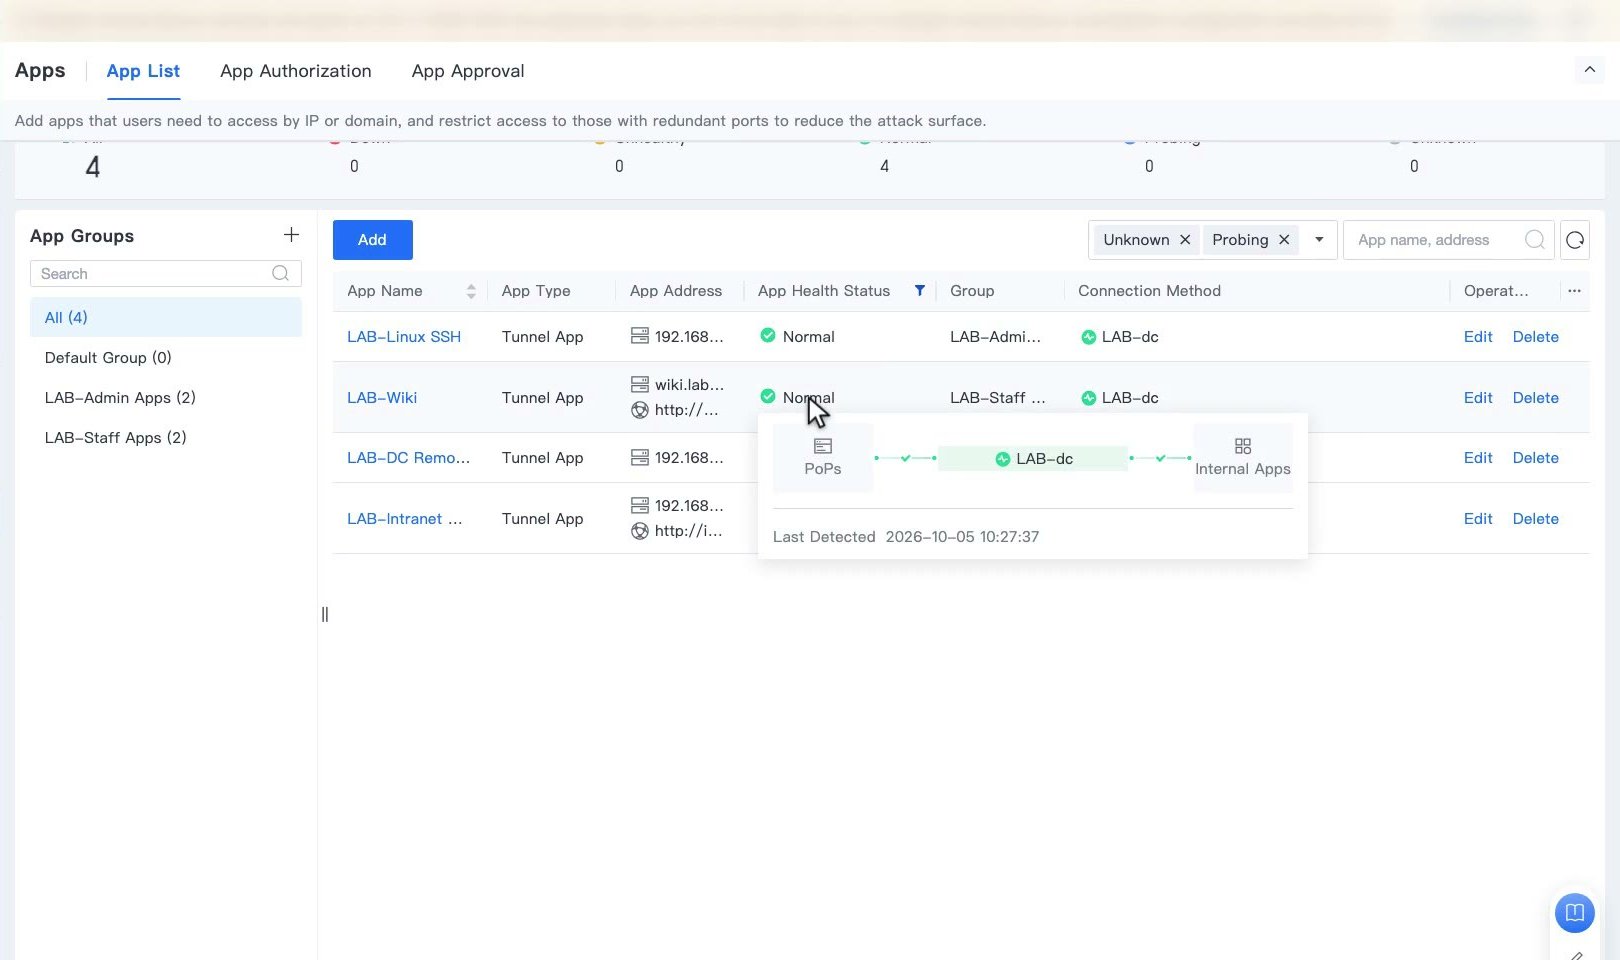Image resolution: width=1620 pixels, height=960 pixels.
Task: Open the LAB-Wiki app link
Action: (x=382, y=398)
